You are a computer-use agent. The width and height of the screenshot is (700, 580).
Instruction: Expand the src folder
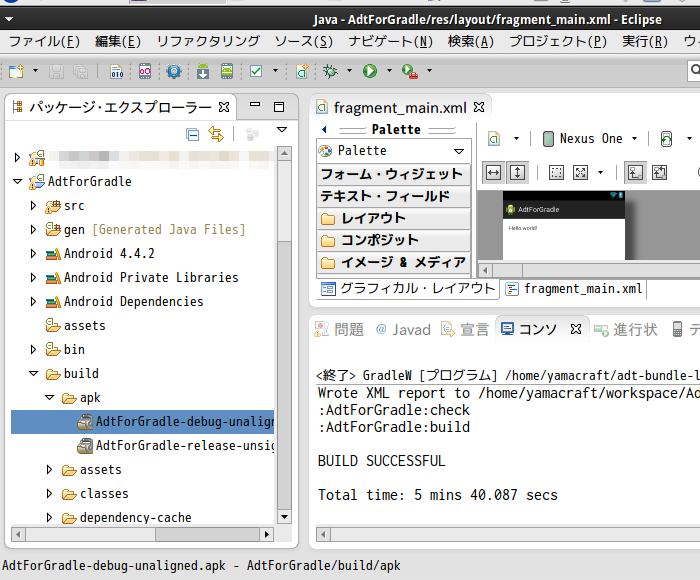coord(33,205)
